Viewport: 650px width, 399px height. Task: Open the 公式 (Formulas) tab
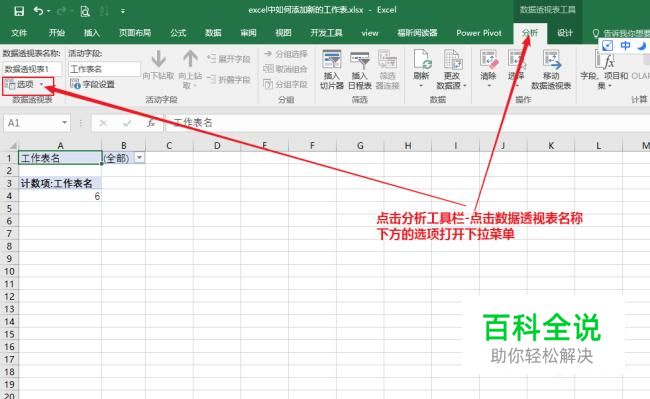(178, 33)
